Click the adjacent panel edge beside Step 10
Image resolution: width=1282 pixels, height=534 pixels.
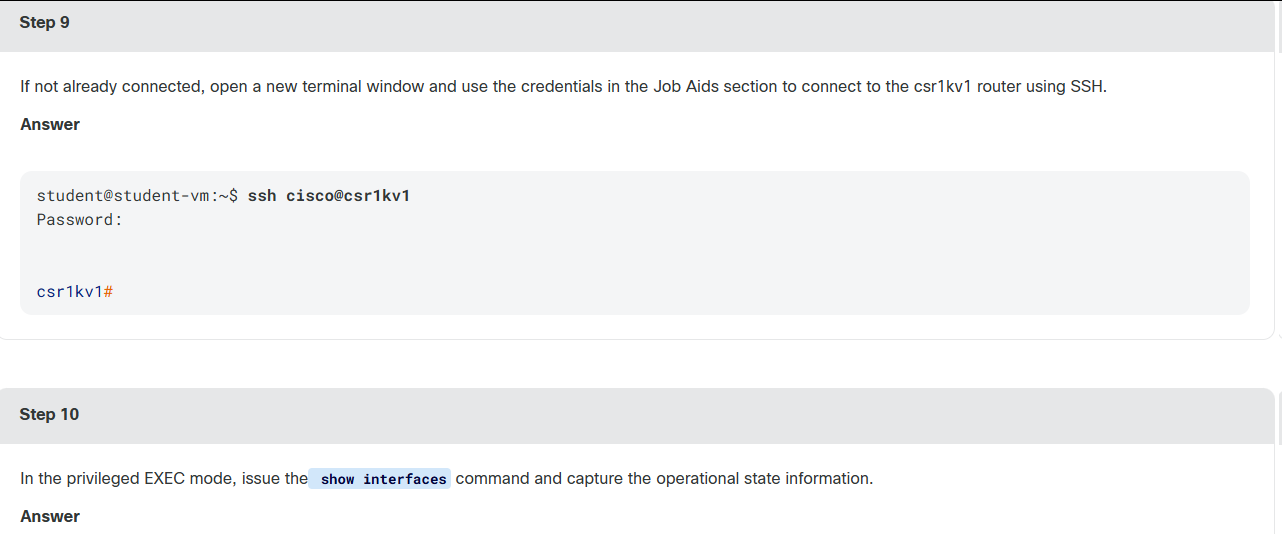[x=1280, y=462]
